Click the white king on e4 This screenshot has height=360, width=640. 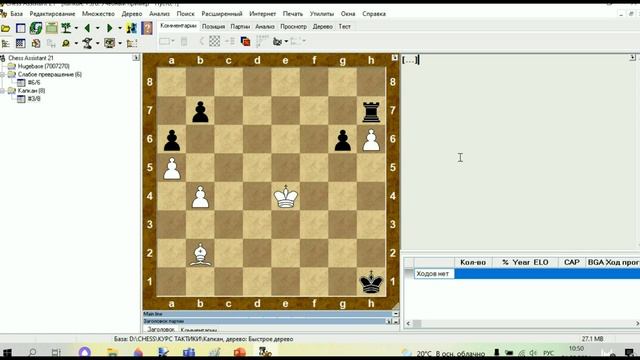tap(285, 197)
